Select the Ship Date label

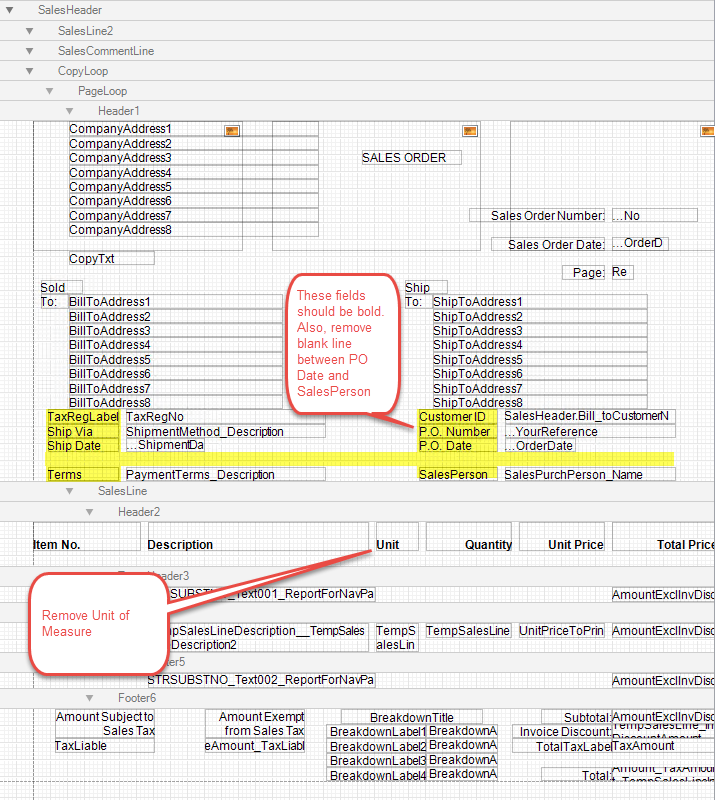pyautogui.click(x=83, y=445)
